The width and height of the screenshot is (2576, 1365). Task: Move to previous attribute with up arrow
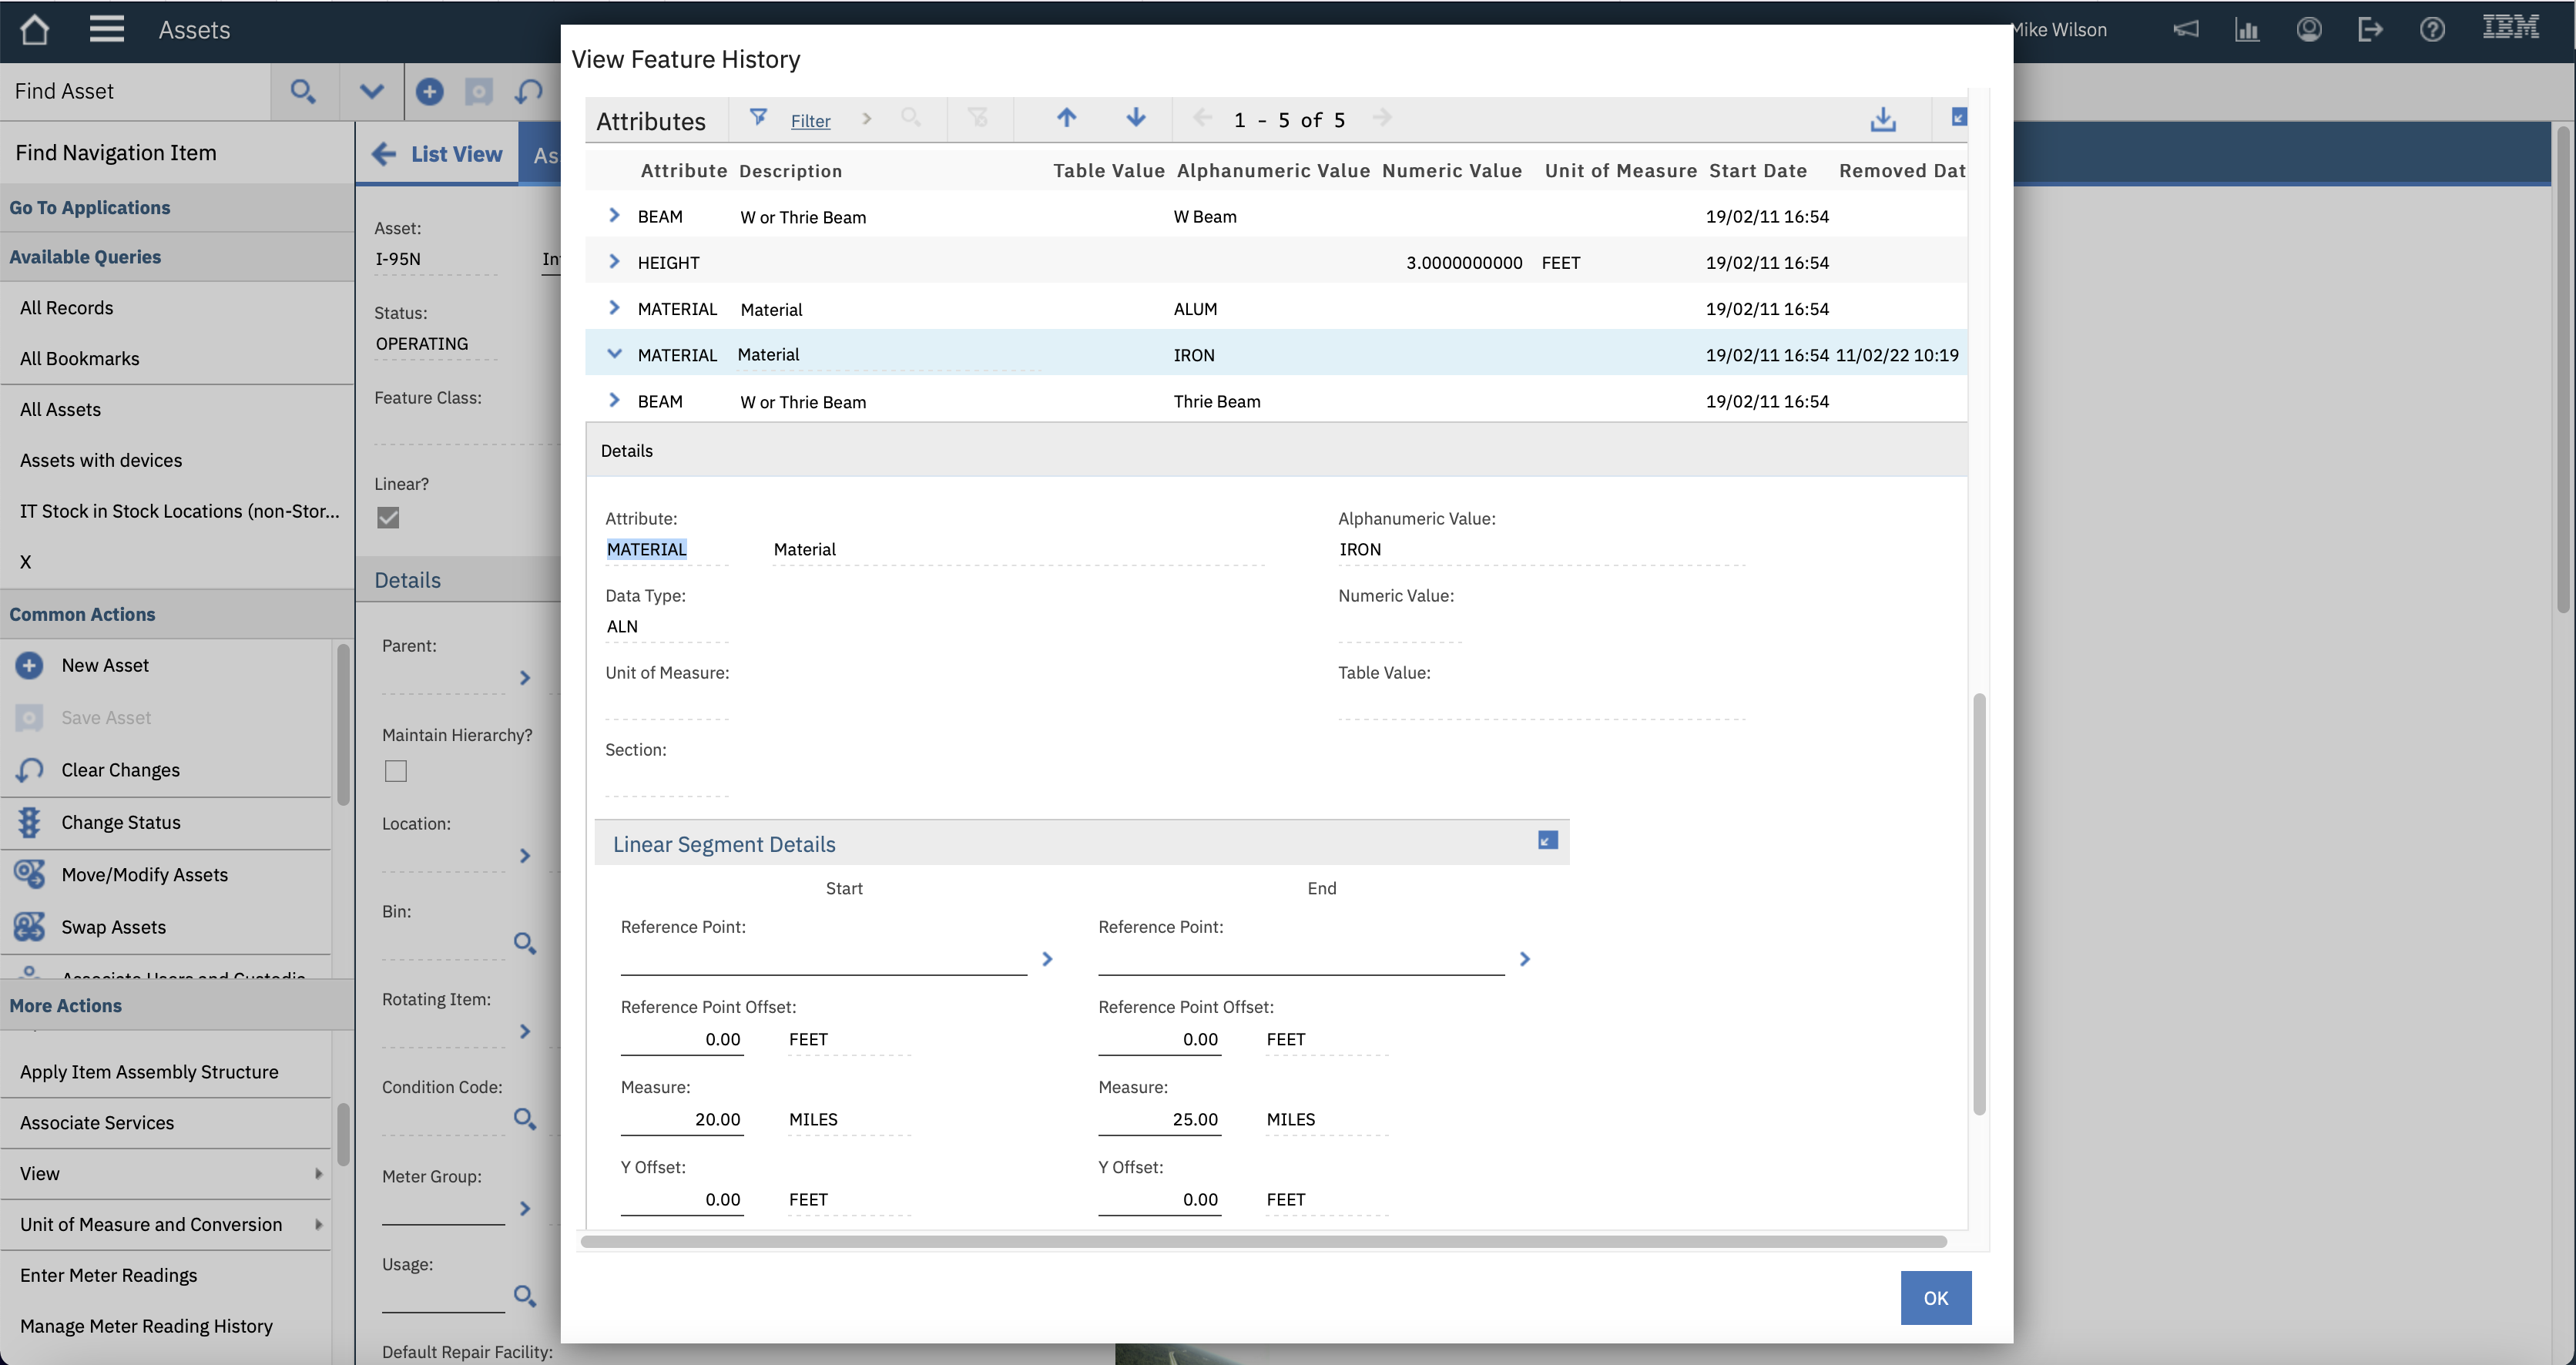pos(1066,118)
